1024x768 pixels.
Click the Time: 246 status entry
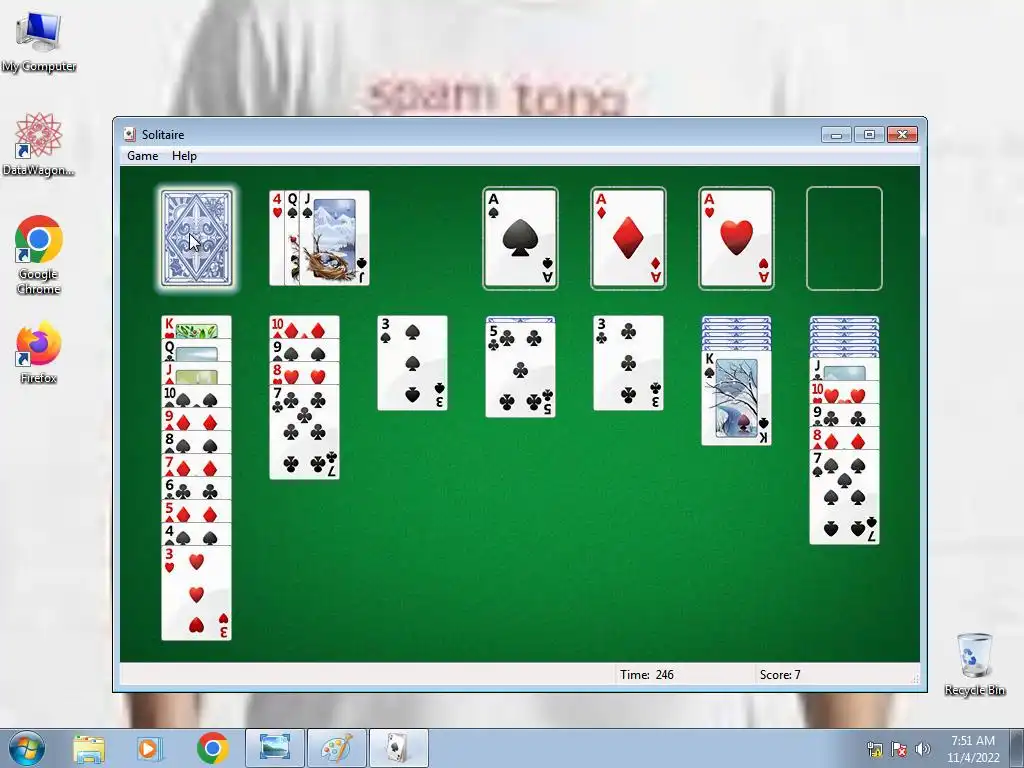pos(647,675)
